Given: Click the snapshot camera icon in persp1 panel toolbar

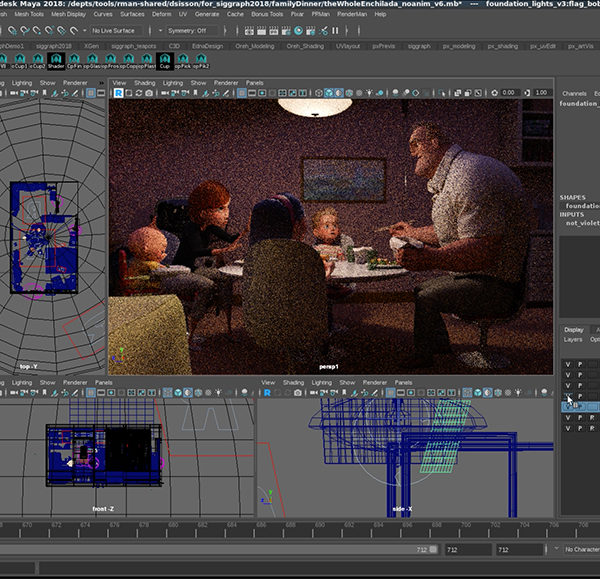Looking at the screenshot, I should (148, 93).
